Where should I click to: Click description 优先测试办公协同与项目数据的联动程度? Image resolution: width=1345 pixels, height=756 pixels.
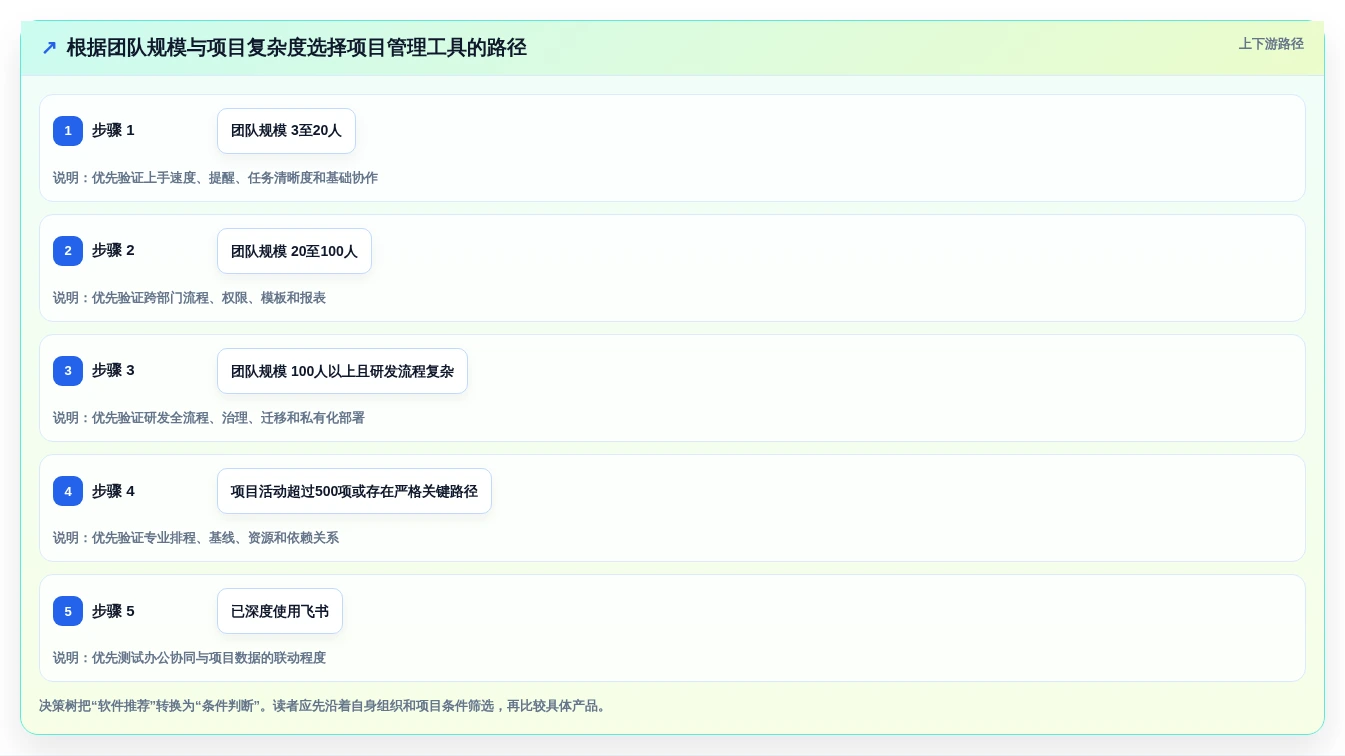(209, 658)
